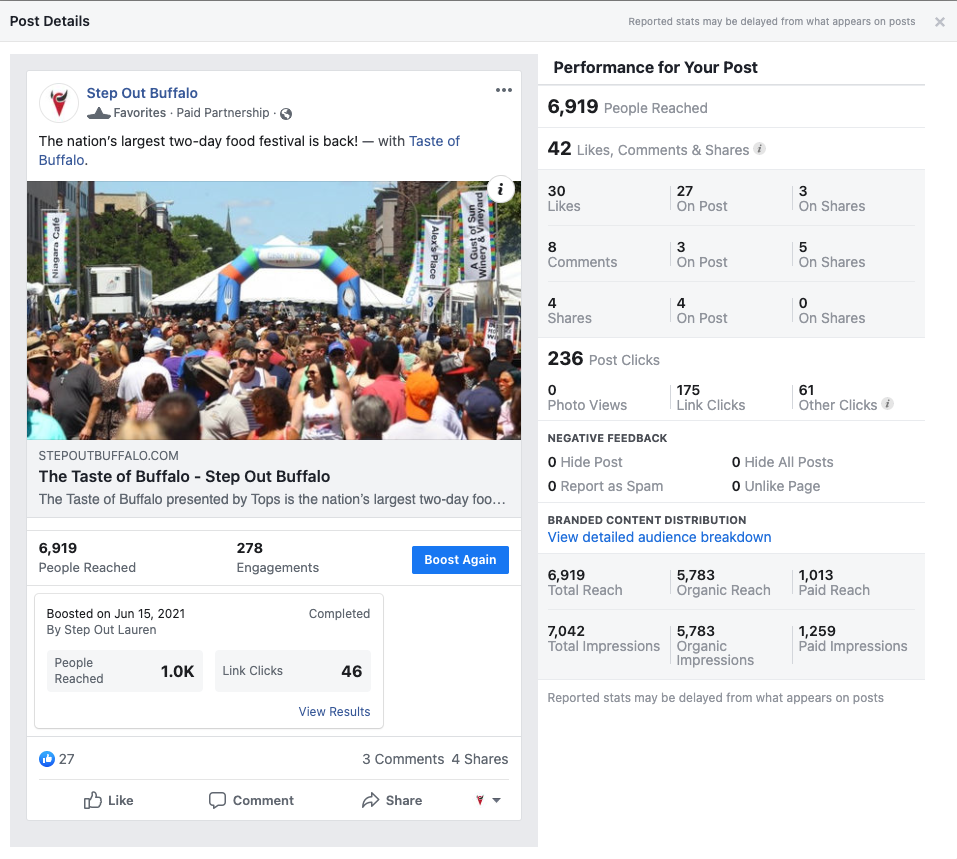This screenshot has width=957, height=859.
Task: Click the Paid Partnership label
Action: coord(223,113)
